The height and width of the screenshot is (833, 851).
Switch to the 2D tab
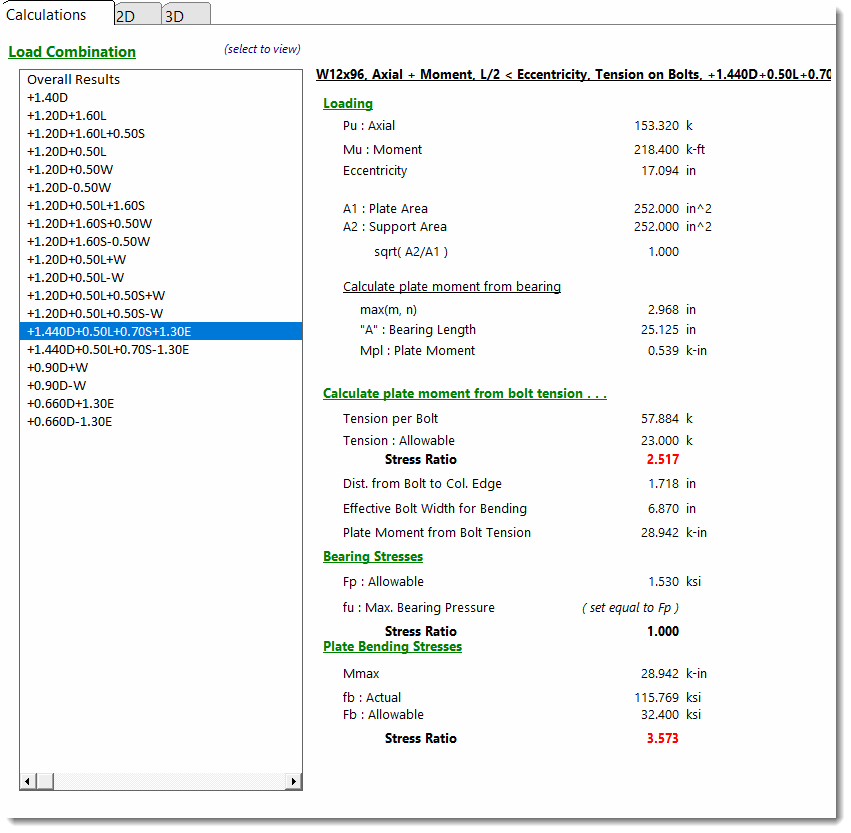pos(127,16)
